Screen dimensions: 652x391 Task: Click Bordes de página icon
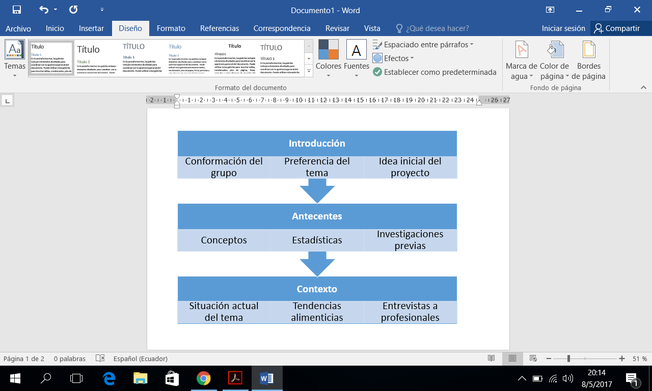[588, 60]
